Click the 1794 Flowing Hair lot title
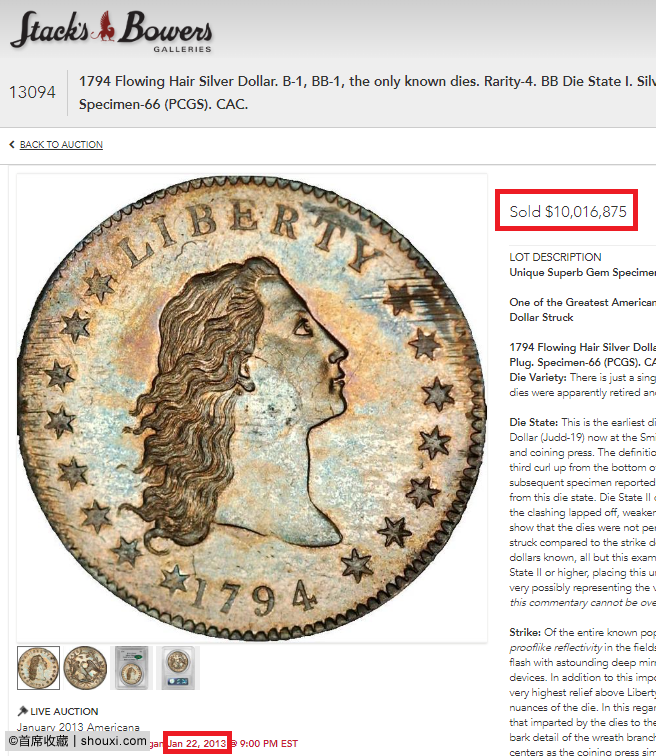656x756 pixels. [x=367, y=93]
